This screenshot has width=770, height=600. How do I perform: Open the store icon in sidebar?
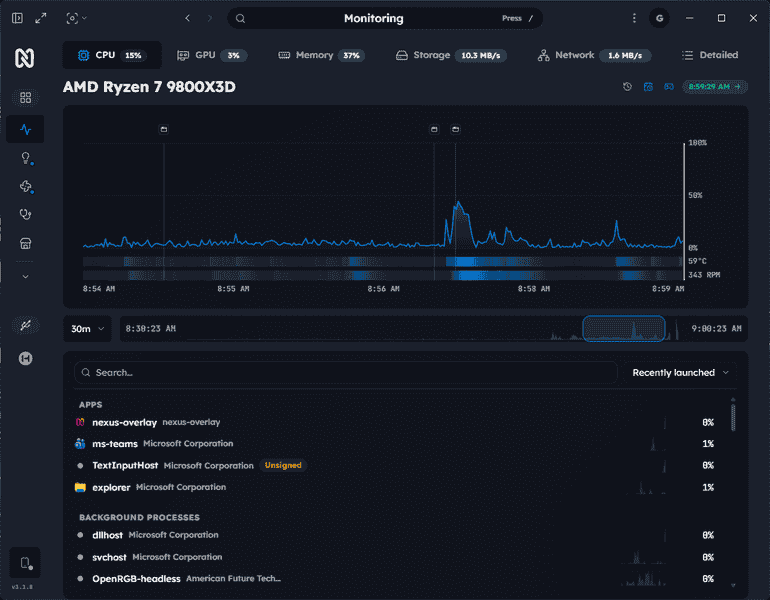tap(26, 243)
